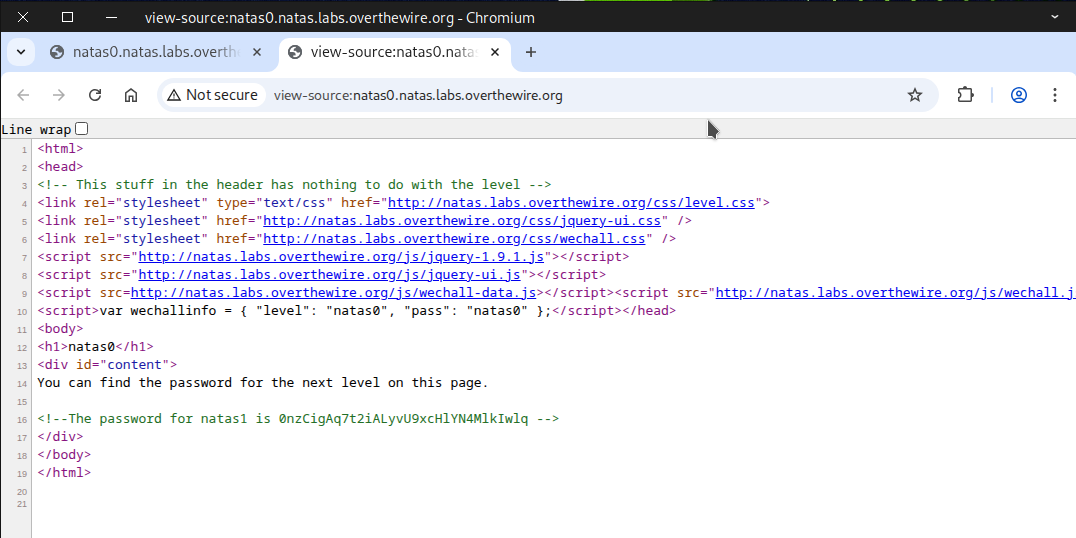Open the title bar chevron menu
This screenshot has height=538, width=1076.
click(1053, 17)
